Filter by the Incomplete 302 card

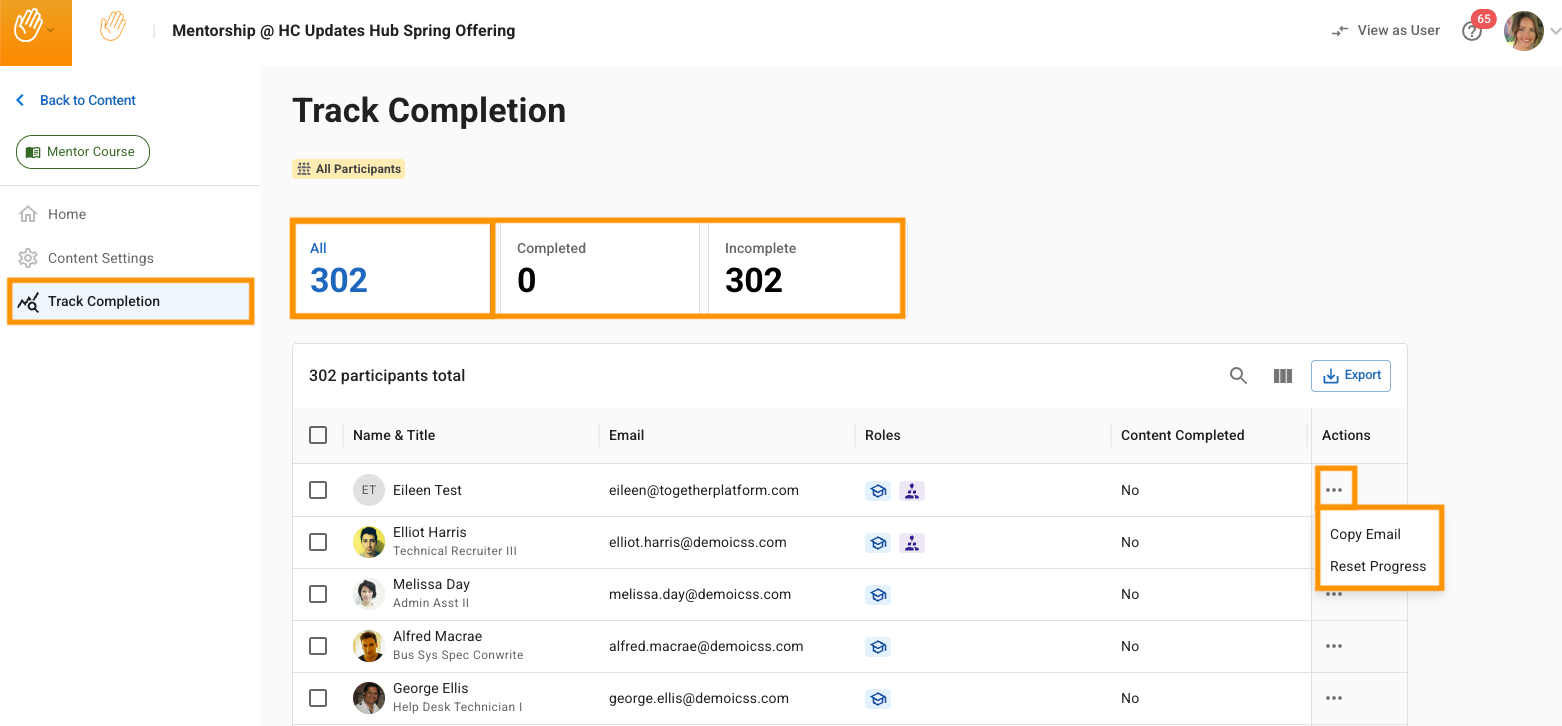(803, 269)
